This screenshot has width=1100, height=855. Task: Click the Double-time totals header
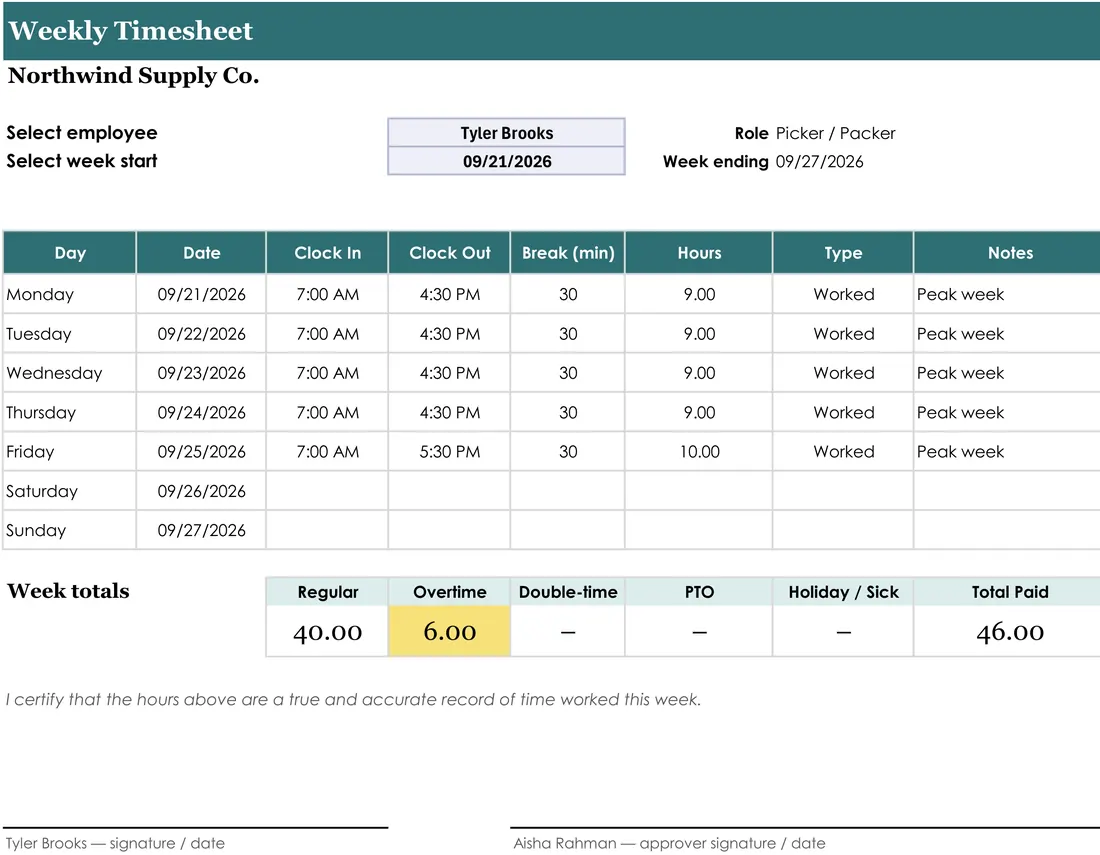coord(568,592)
